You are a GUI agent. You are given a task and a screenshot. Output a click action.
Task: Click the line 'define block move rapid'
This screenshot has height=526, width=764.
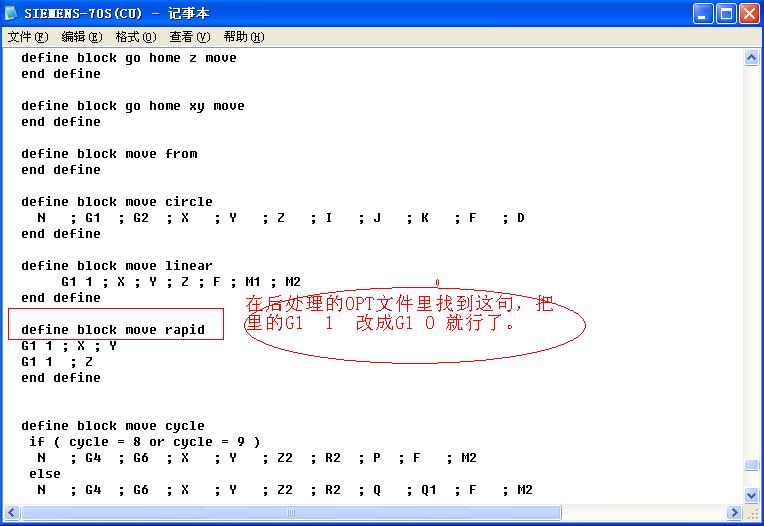point(113,330)
